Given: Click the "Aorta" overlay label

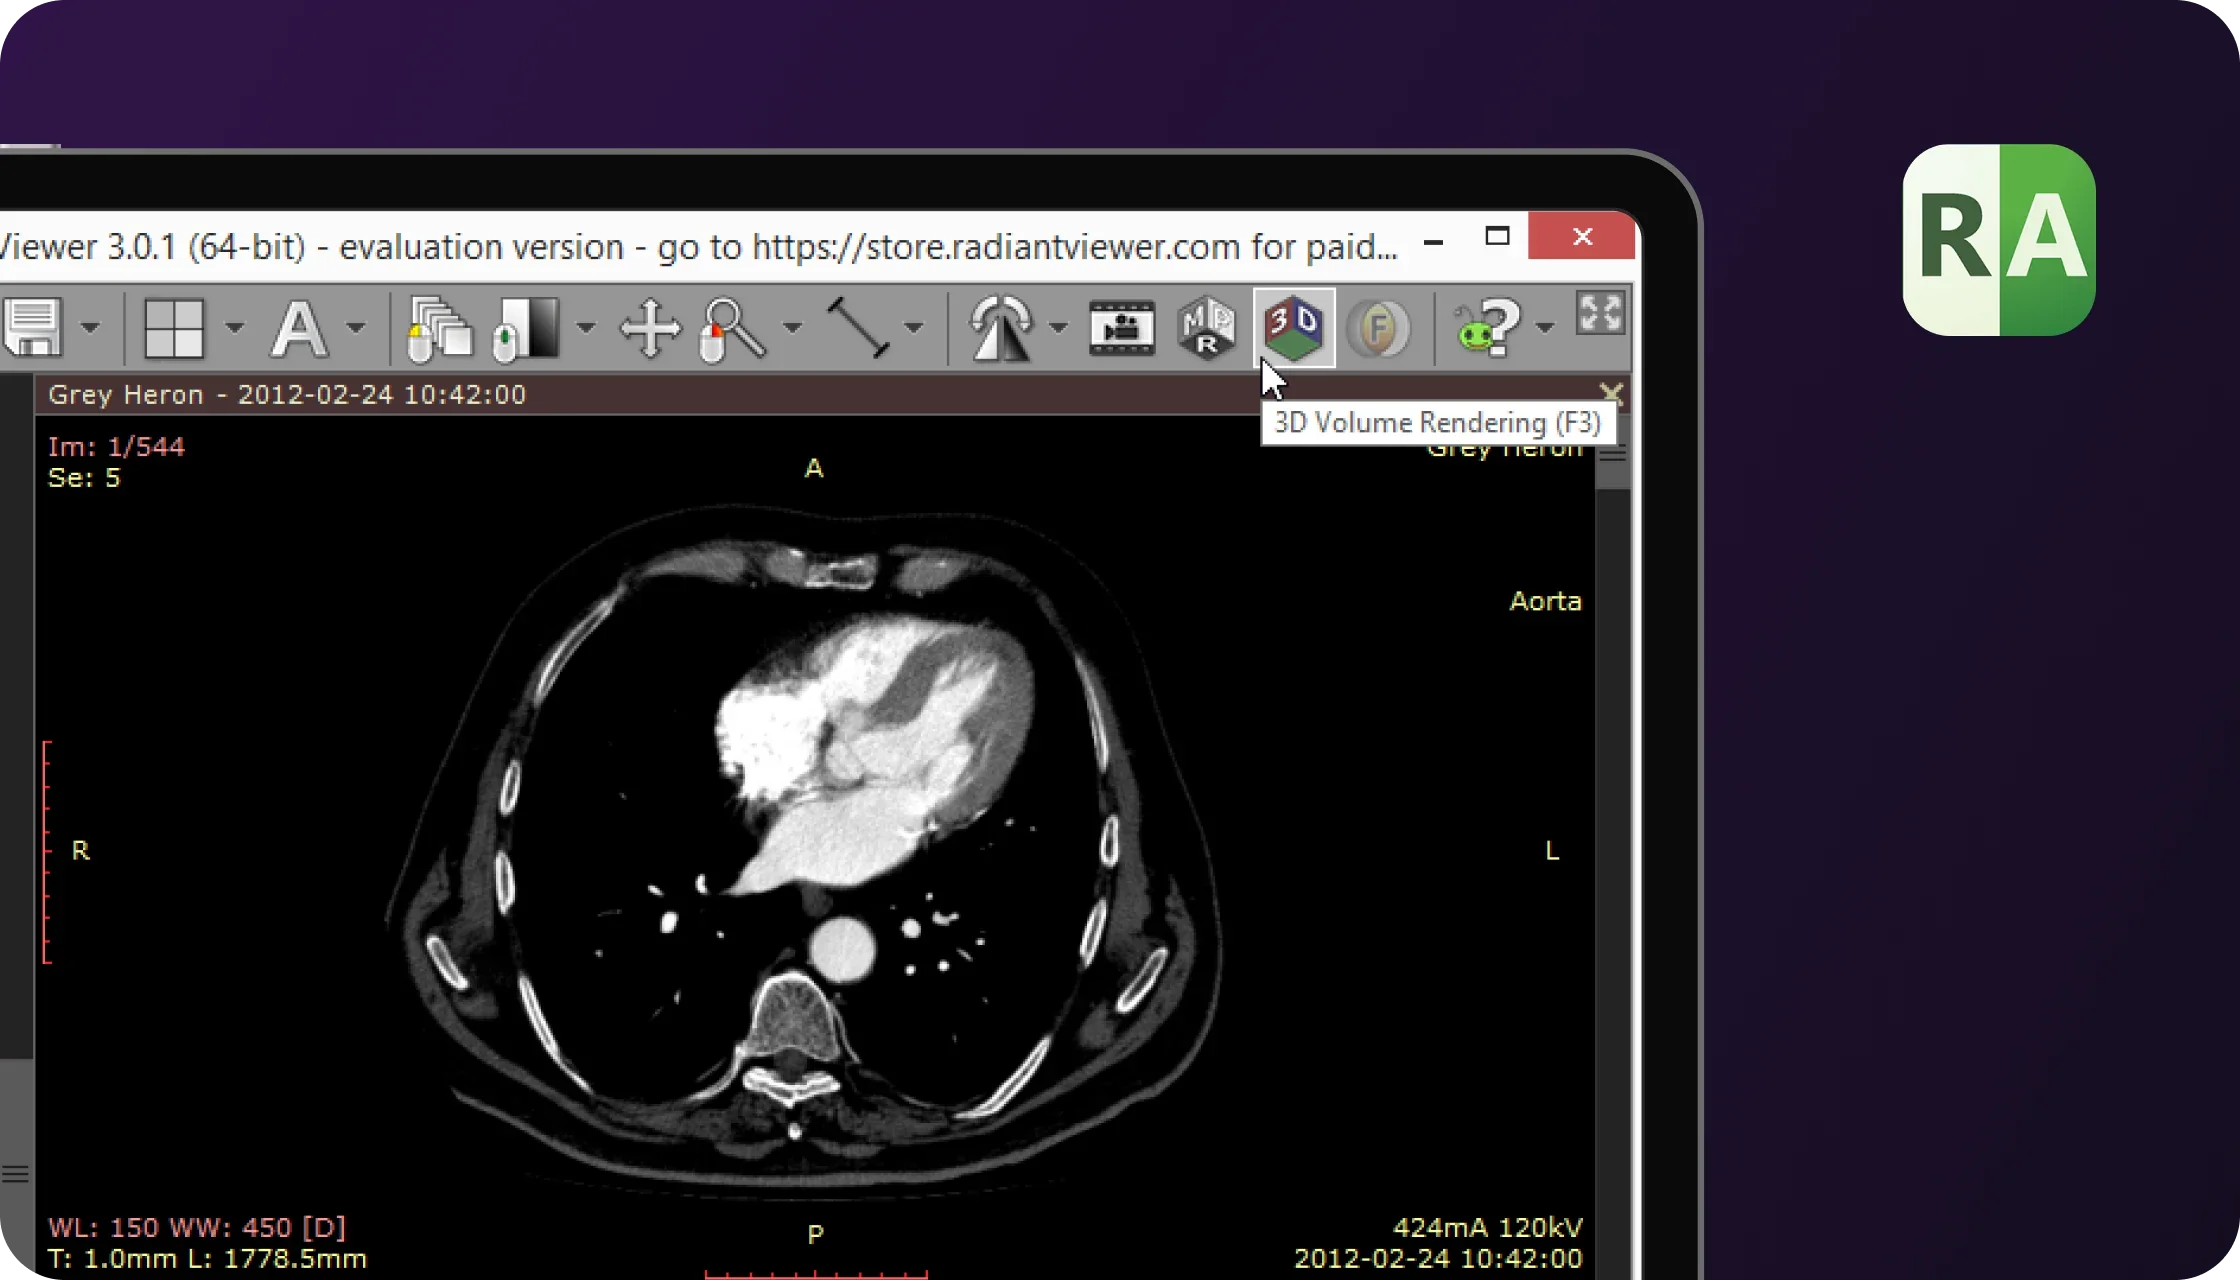Looking at the screenshot, I should coord(1546,601).
